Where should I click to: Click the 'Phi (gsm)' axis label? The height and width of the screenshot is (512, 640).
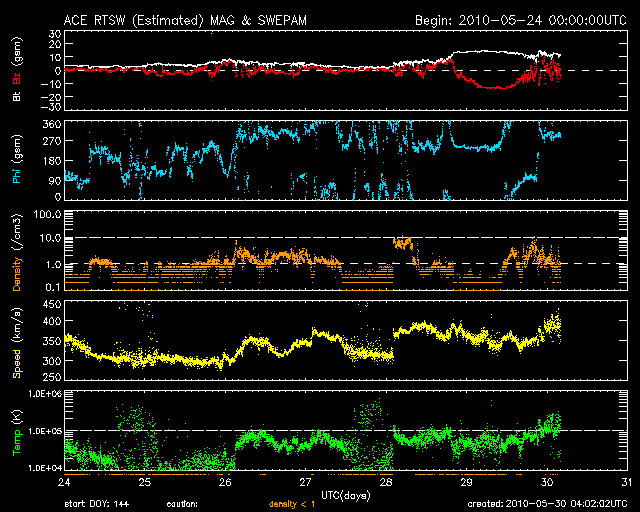[17, 159]
